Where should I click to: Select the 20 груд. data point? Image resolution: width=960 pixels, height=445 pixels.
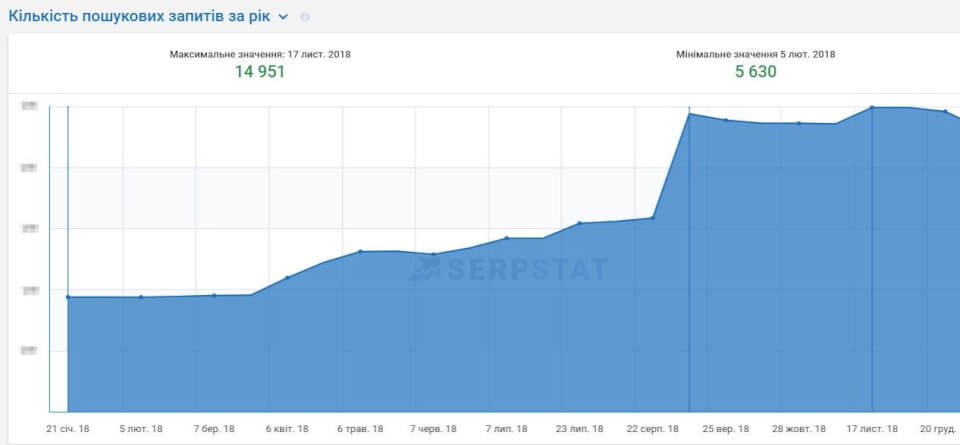[945, 111]
